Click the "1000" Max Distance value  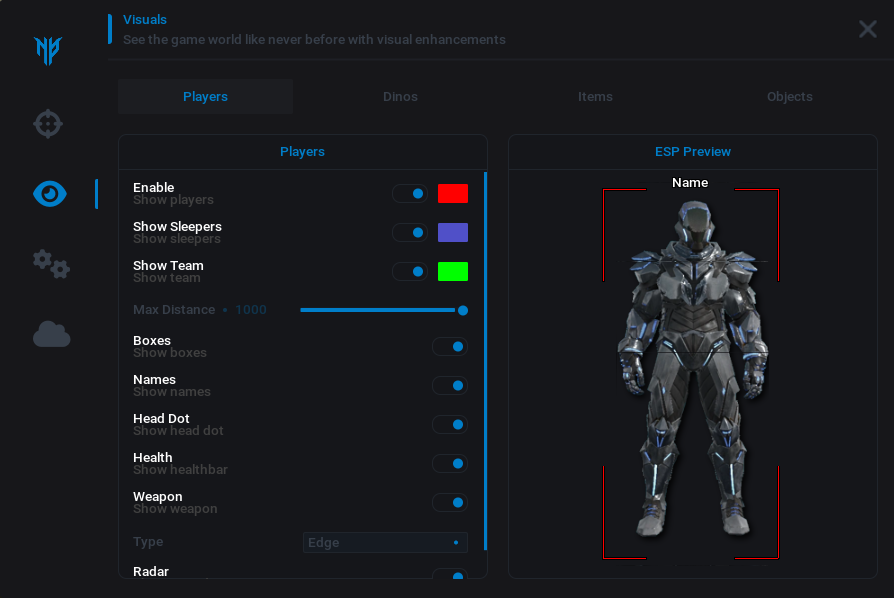click(251, 310)
